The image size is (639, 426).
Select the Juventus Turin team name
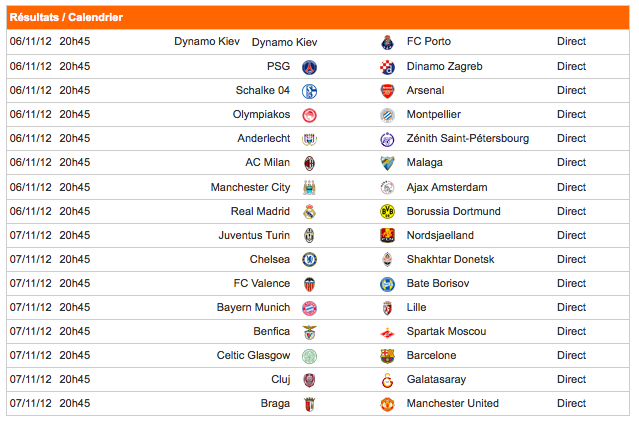[254, 235]
